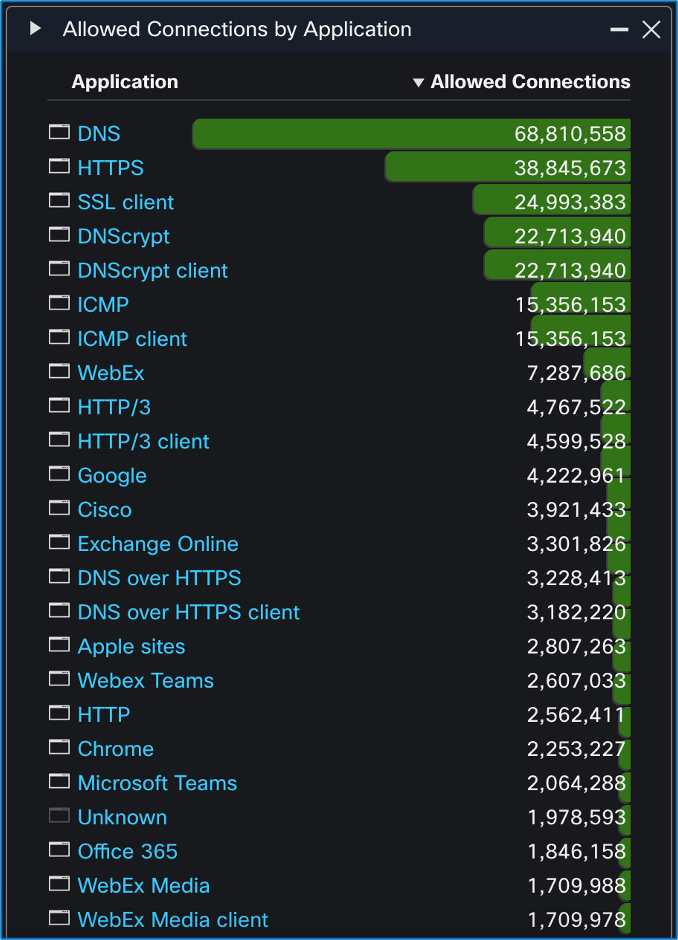Click the icon next to WebEx row

[60, 372]
